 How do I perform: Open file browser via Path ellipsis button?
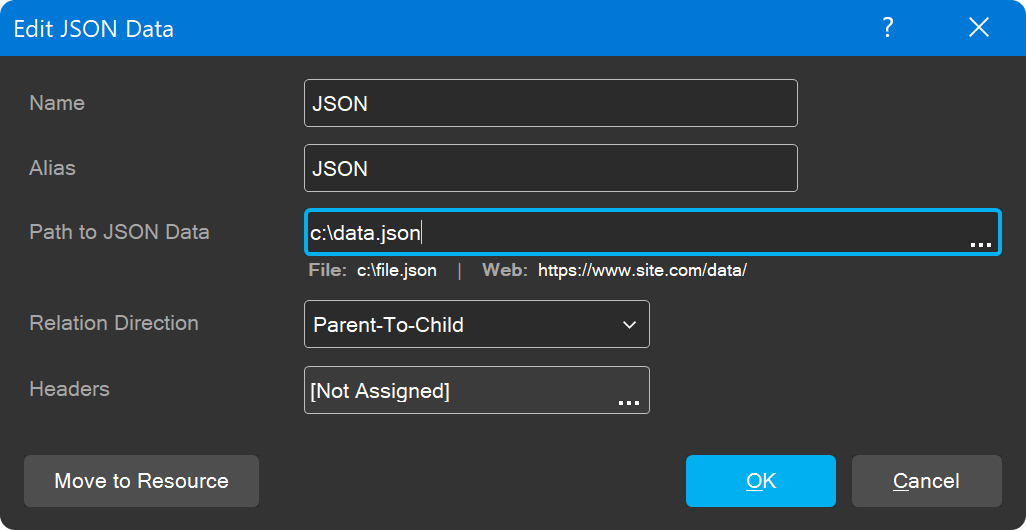tap(980, 243)
